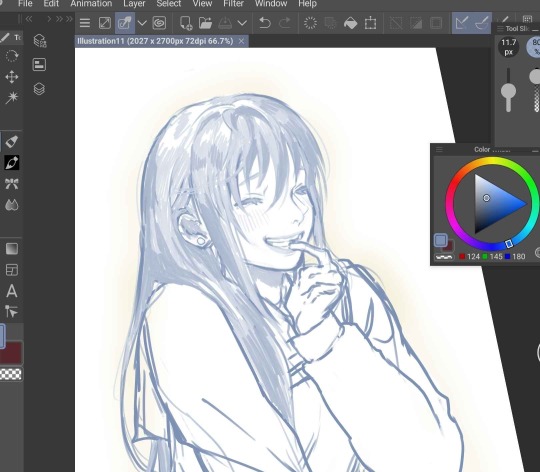Select the dark red sub color in toolbar
The image size is (540, 472).
coord(13,353)
